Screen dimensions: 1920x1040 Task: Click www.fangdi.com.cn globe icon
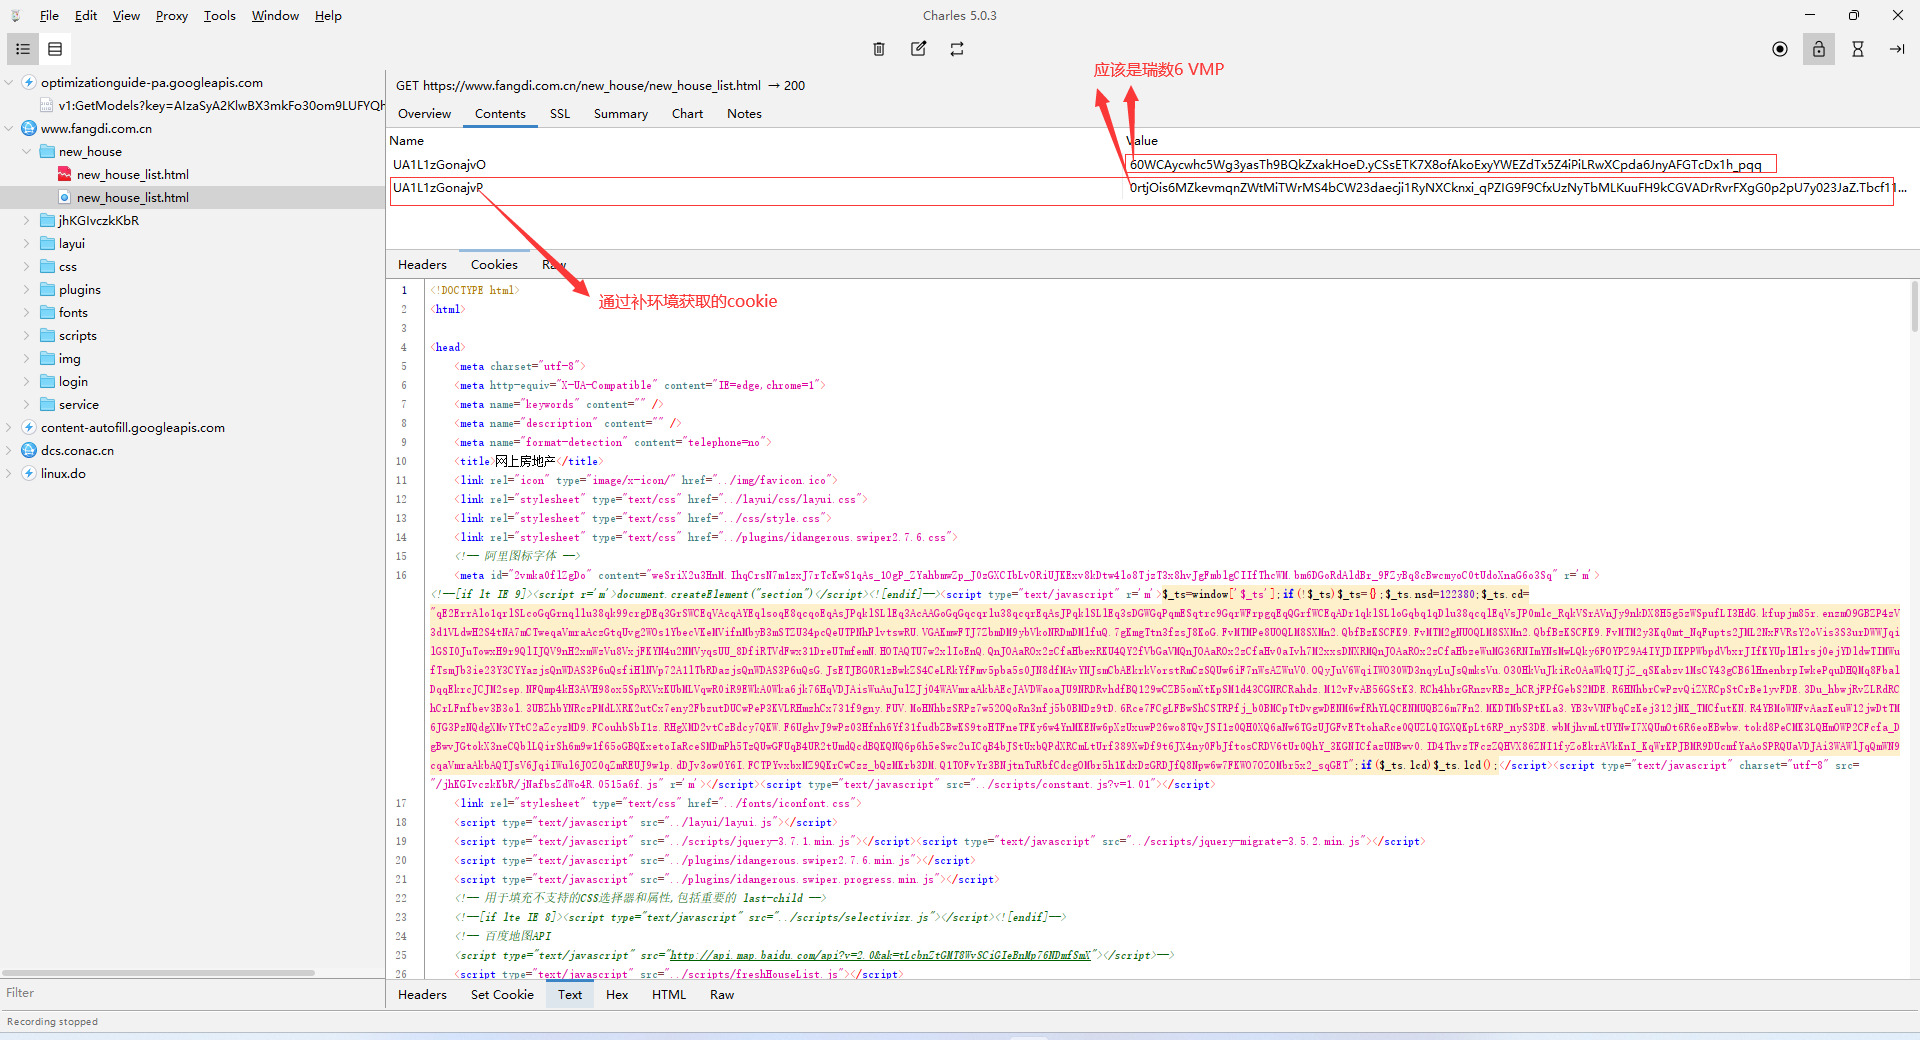(29, 128)
